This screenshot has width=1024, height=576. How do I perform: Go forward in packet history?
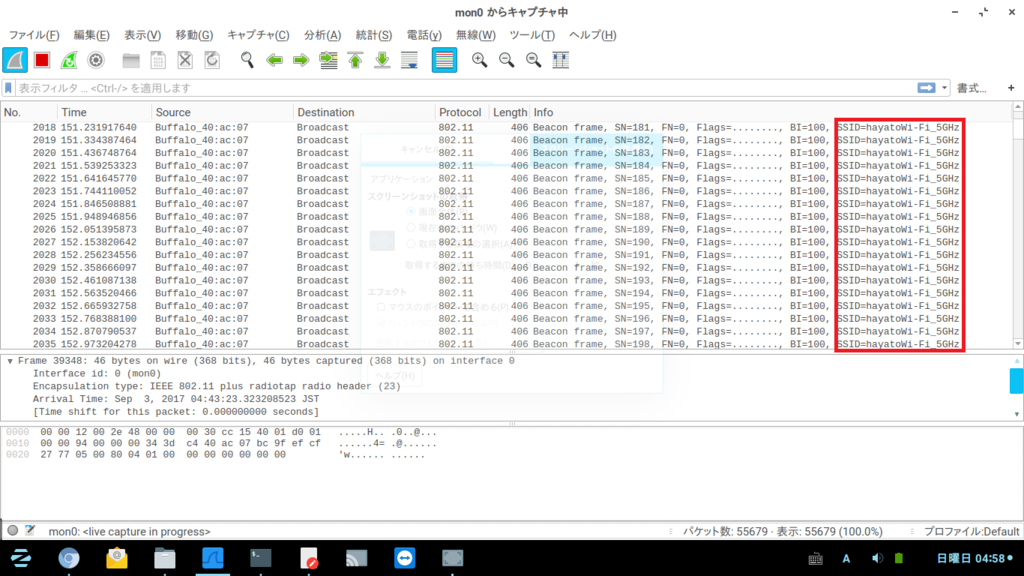point(301,60)
